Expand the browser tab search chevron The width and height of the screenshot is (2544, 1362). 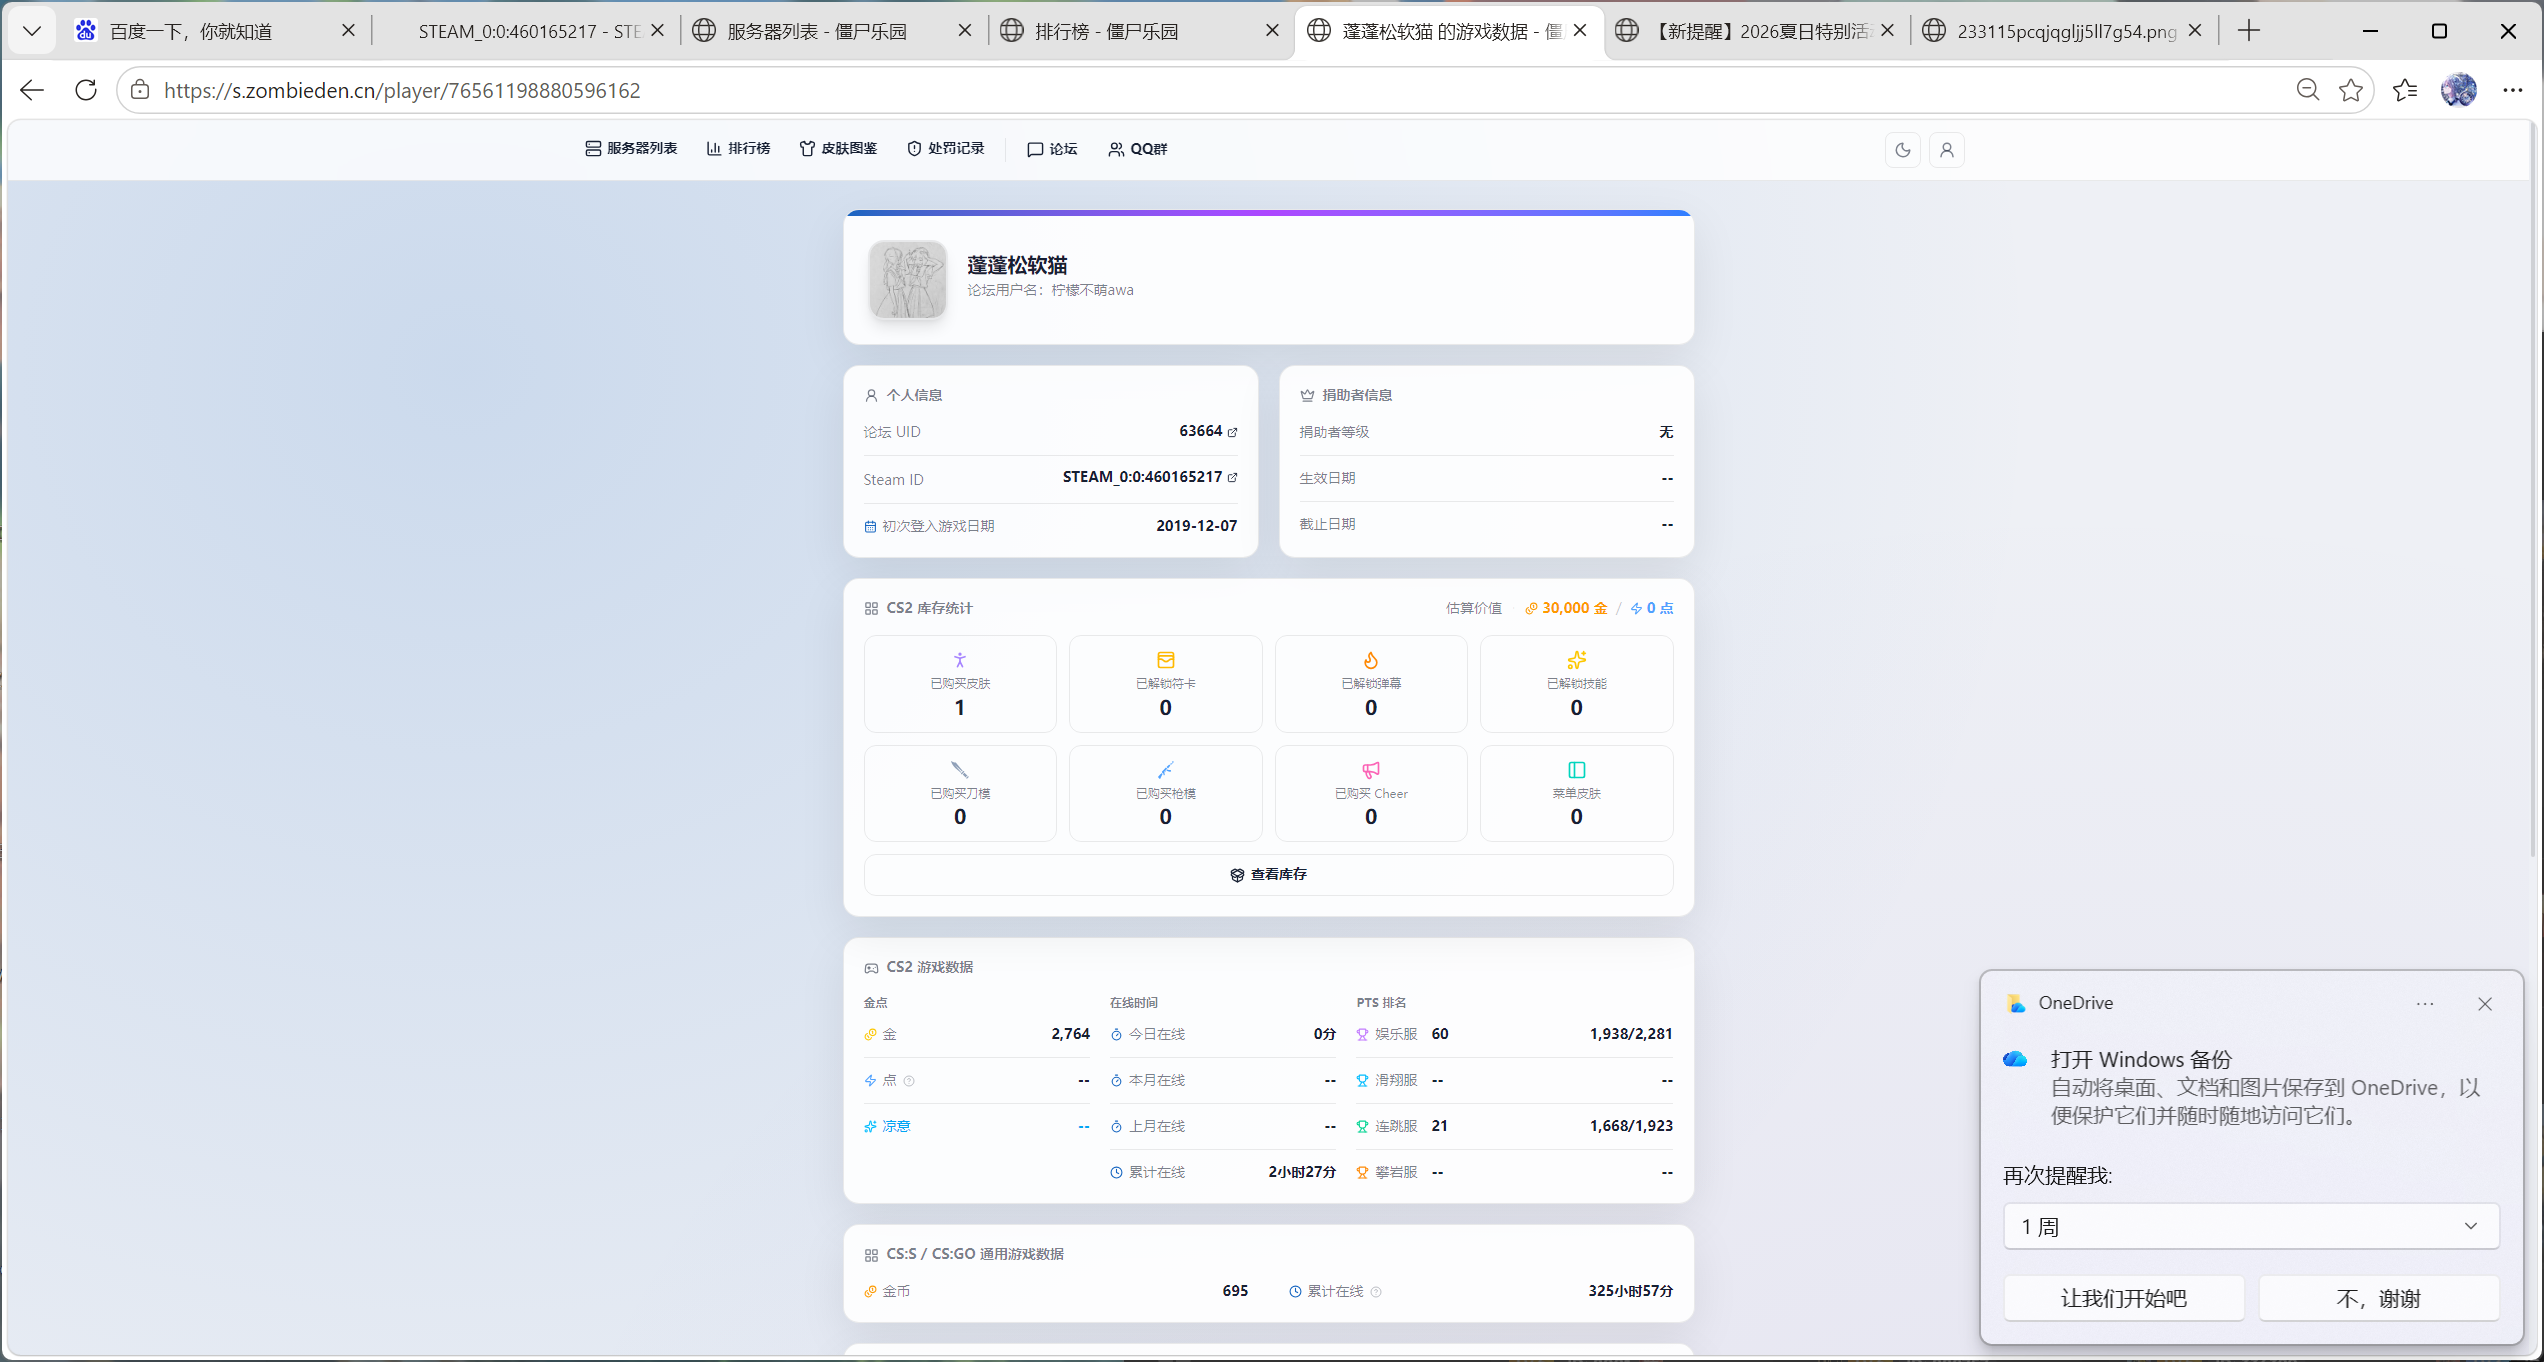point(32,31)
